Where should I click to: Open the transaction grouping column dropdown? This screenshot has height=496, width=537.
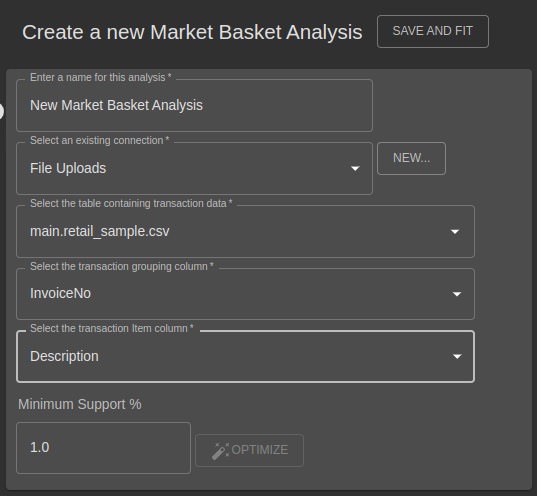click(245, 294)
